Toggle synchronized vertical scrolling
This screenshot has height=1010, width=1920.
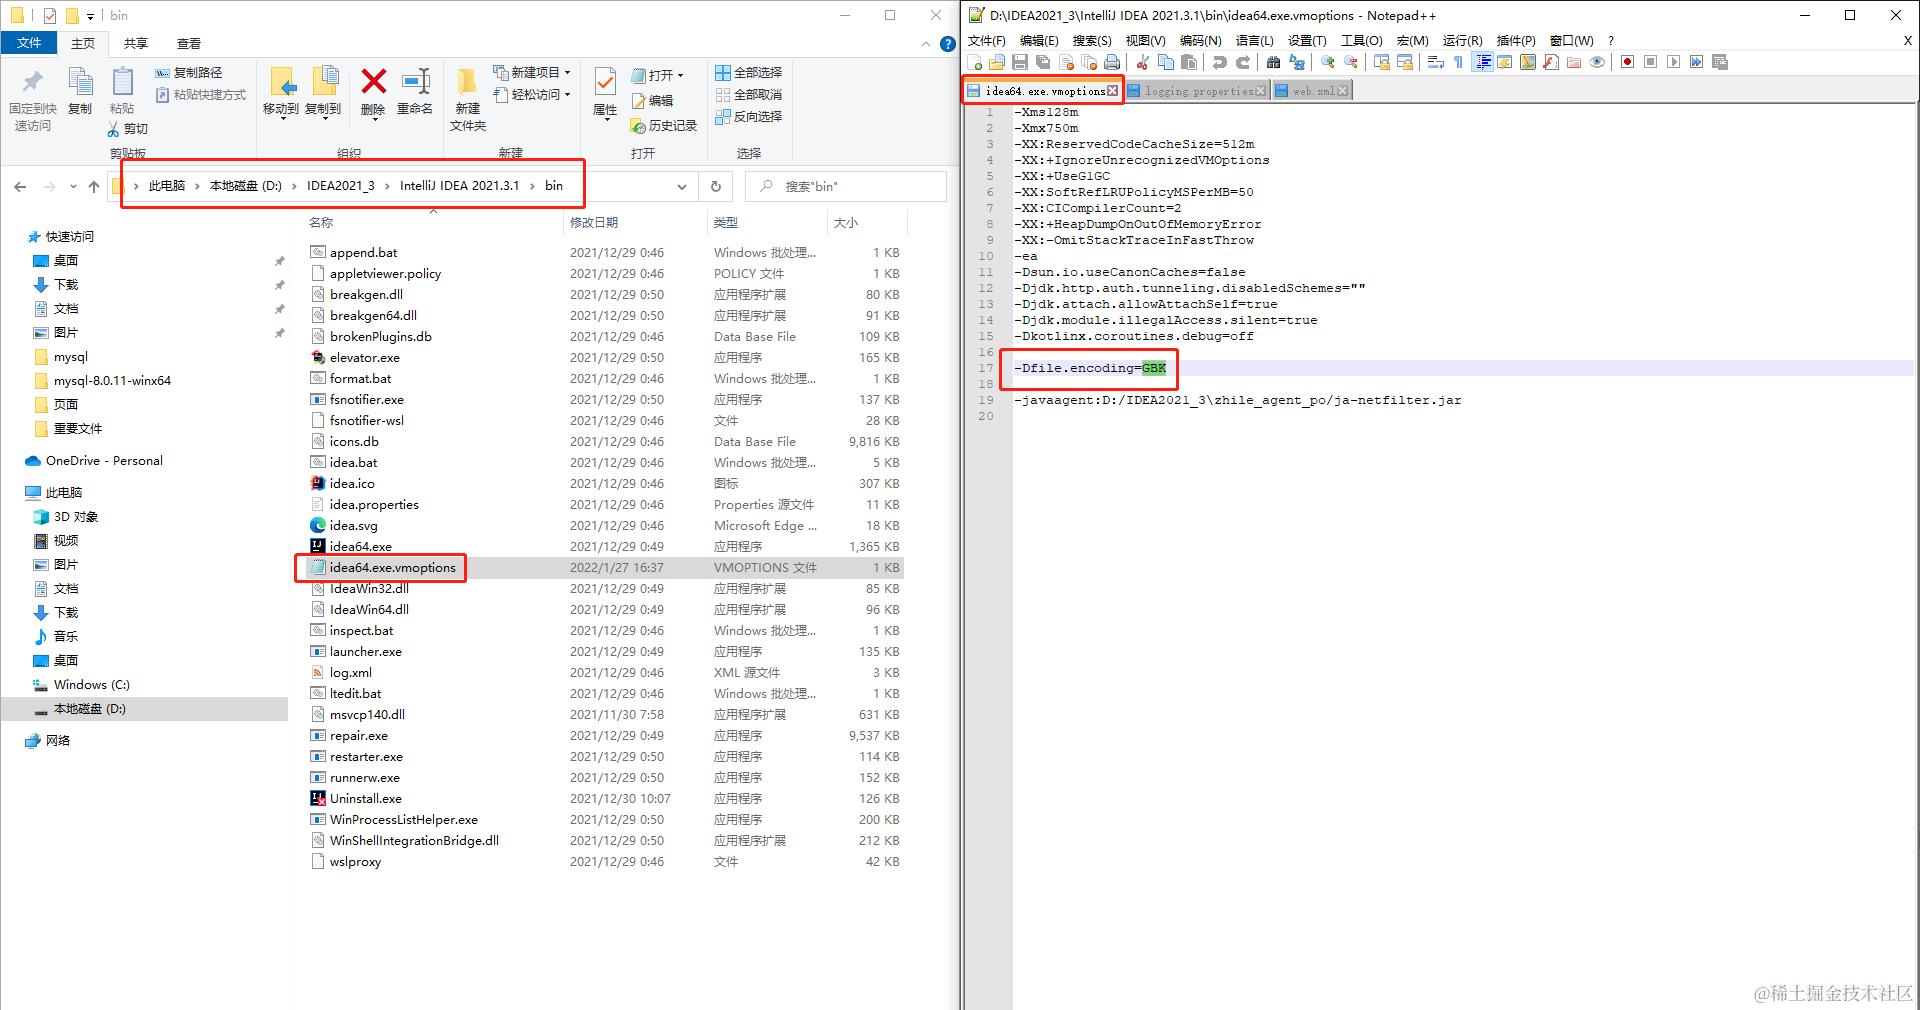[1381, 62]
